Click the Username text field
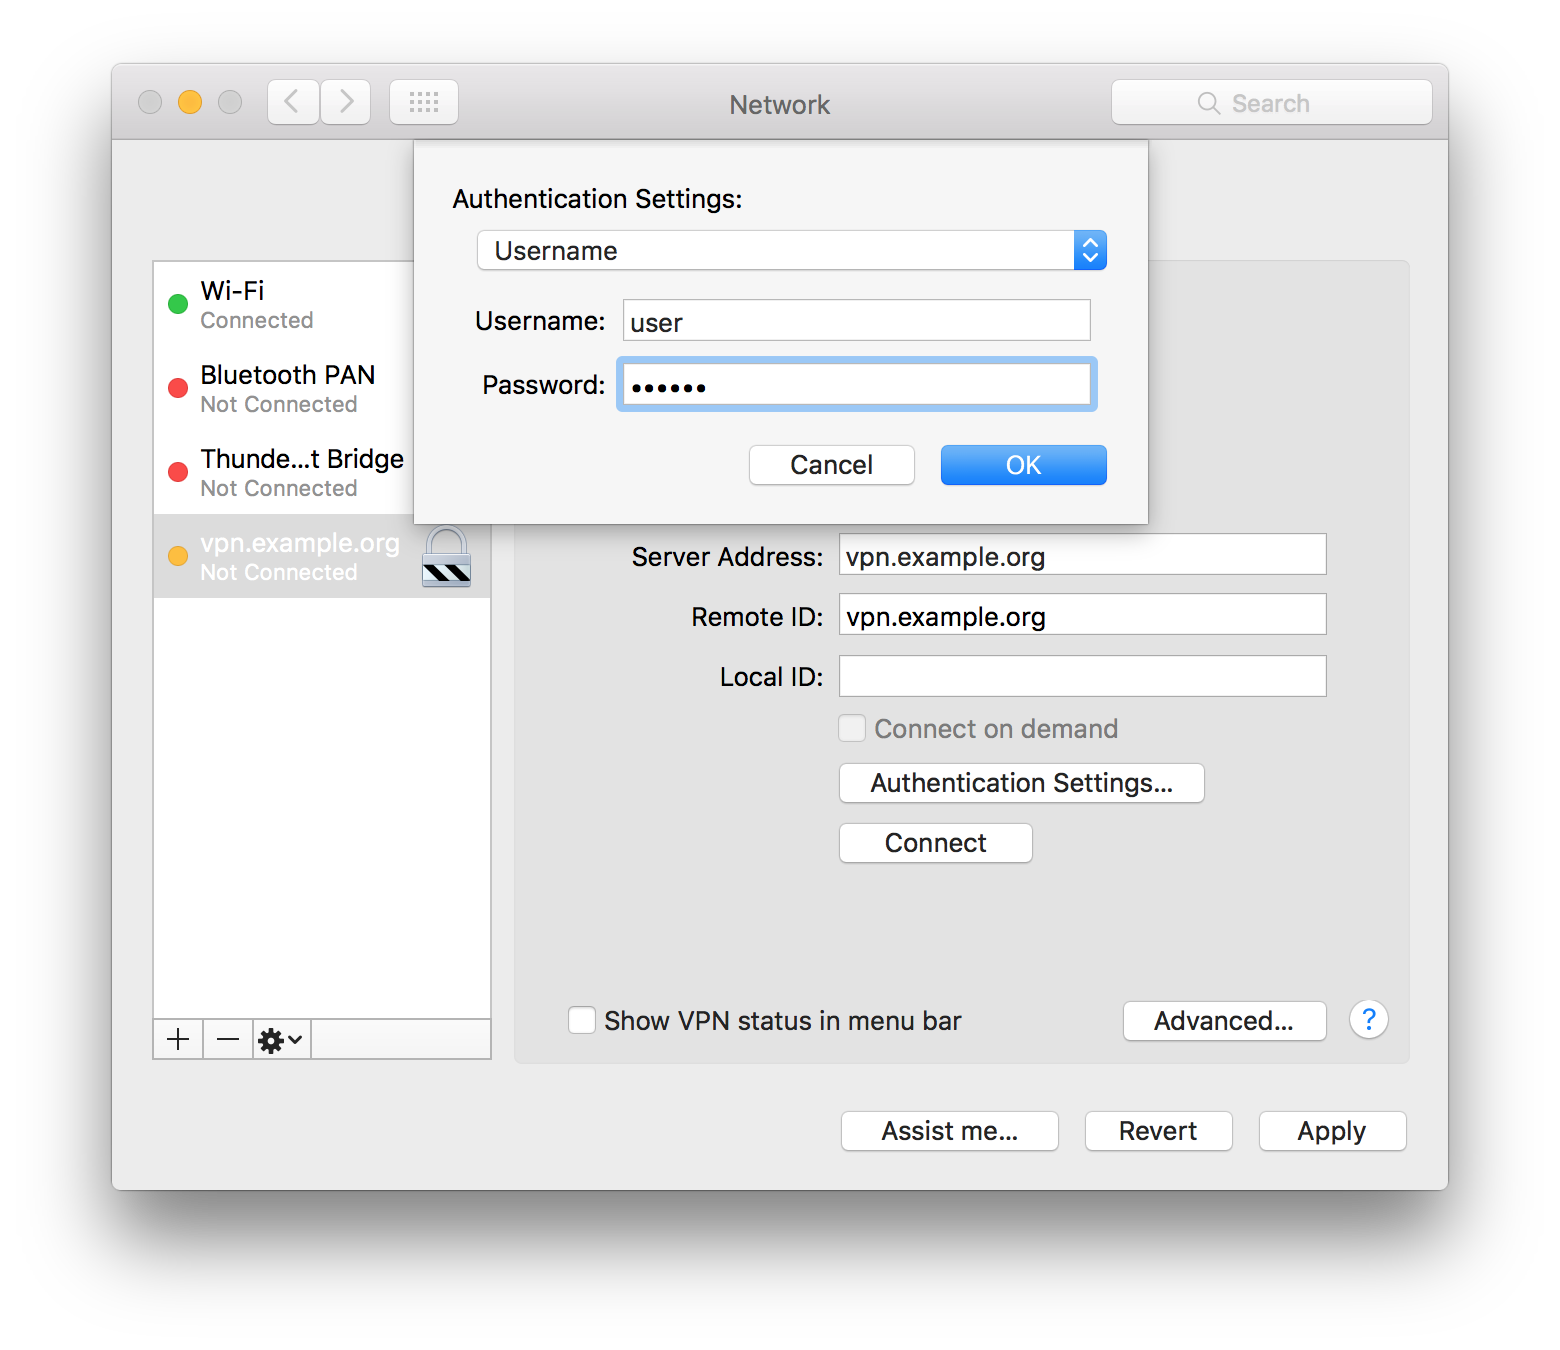This screenshot has width=1560, height=1350. click(x=856, y=321)
